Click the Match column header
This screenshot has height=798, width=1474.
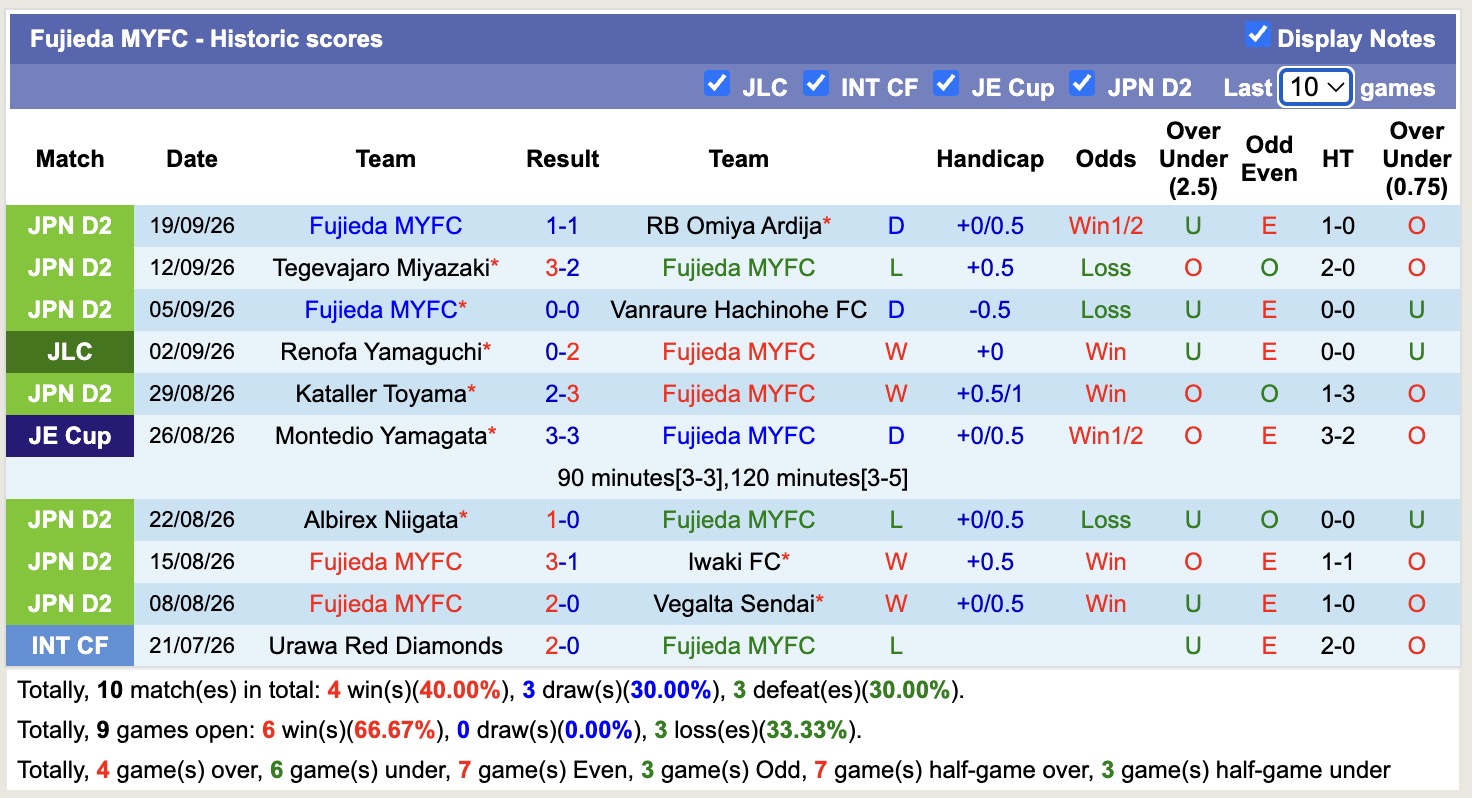[70, 159]
